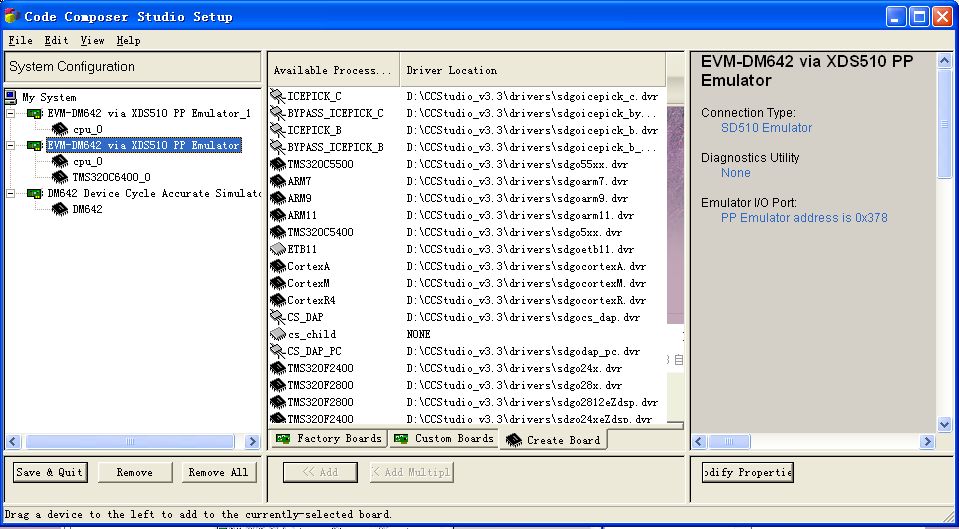This screenshot has width=959, height=529.
Task: Open the View menu
Action: pos(92,40)
